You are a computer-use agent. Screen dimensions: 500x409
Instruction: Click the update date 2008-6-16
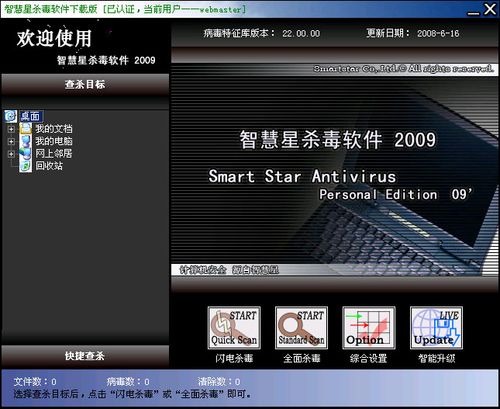click(438, 33)
